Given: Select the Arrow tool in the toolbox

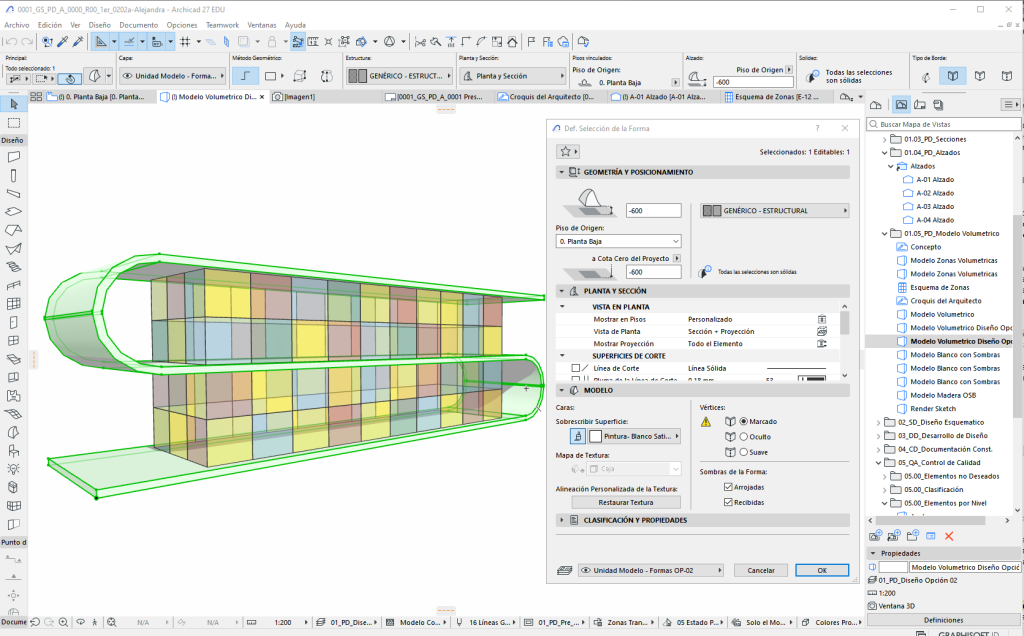Looking at the screenshot, I should point(14,104).
